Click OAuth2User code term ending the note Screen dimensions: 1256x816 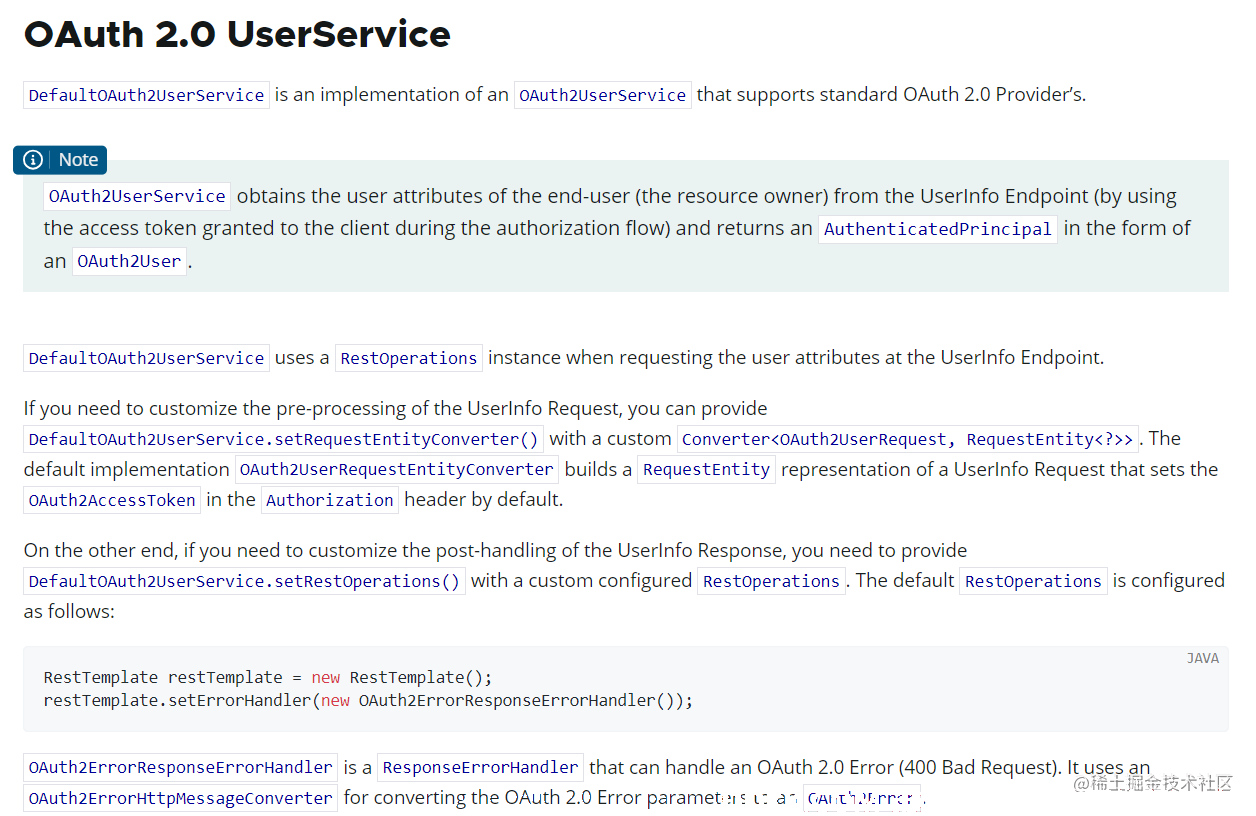pyautogui.click(x=129, y=262)
